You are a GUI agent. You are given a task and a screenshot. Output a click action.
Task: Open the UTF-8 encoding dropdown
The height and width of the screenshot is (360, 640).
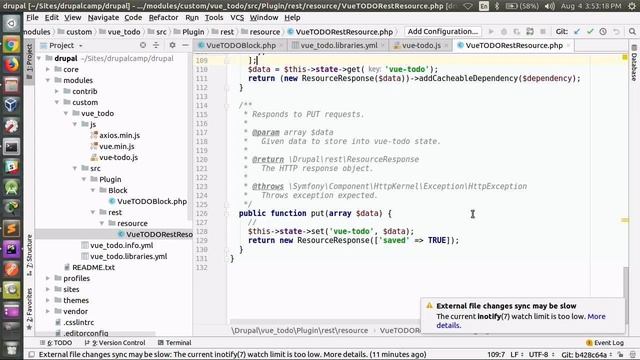(x=542, y=354)
